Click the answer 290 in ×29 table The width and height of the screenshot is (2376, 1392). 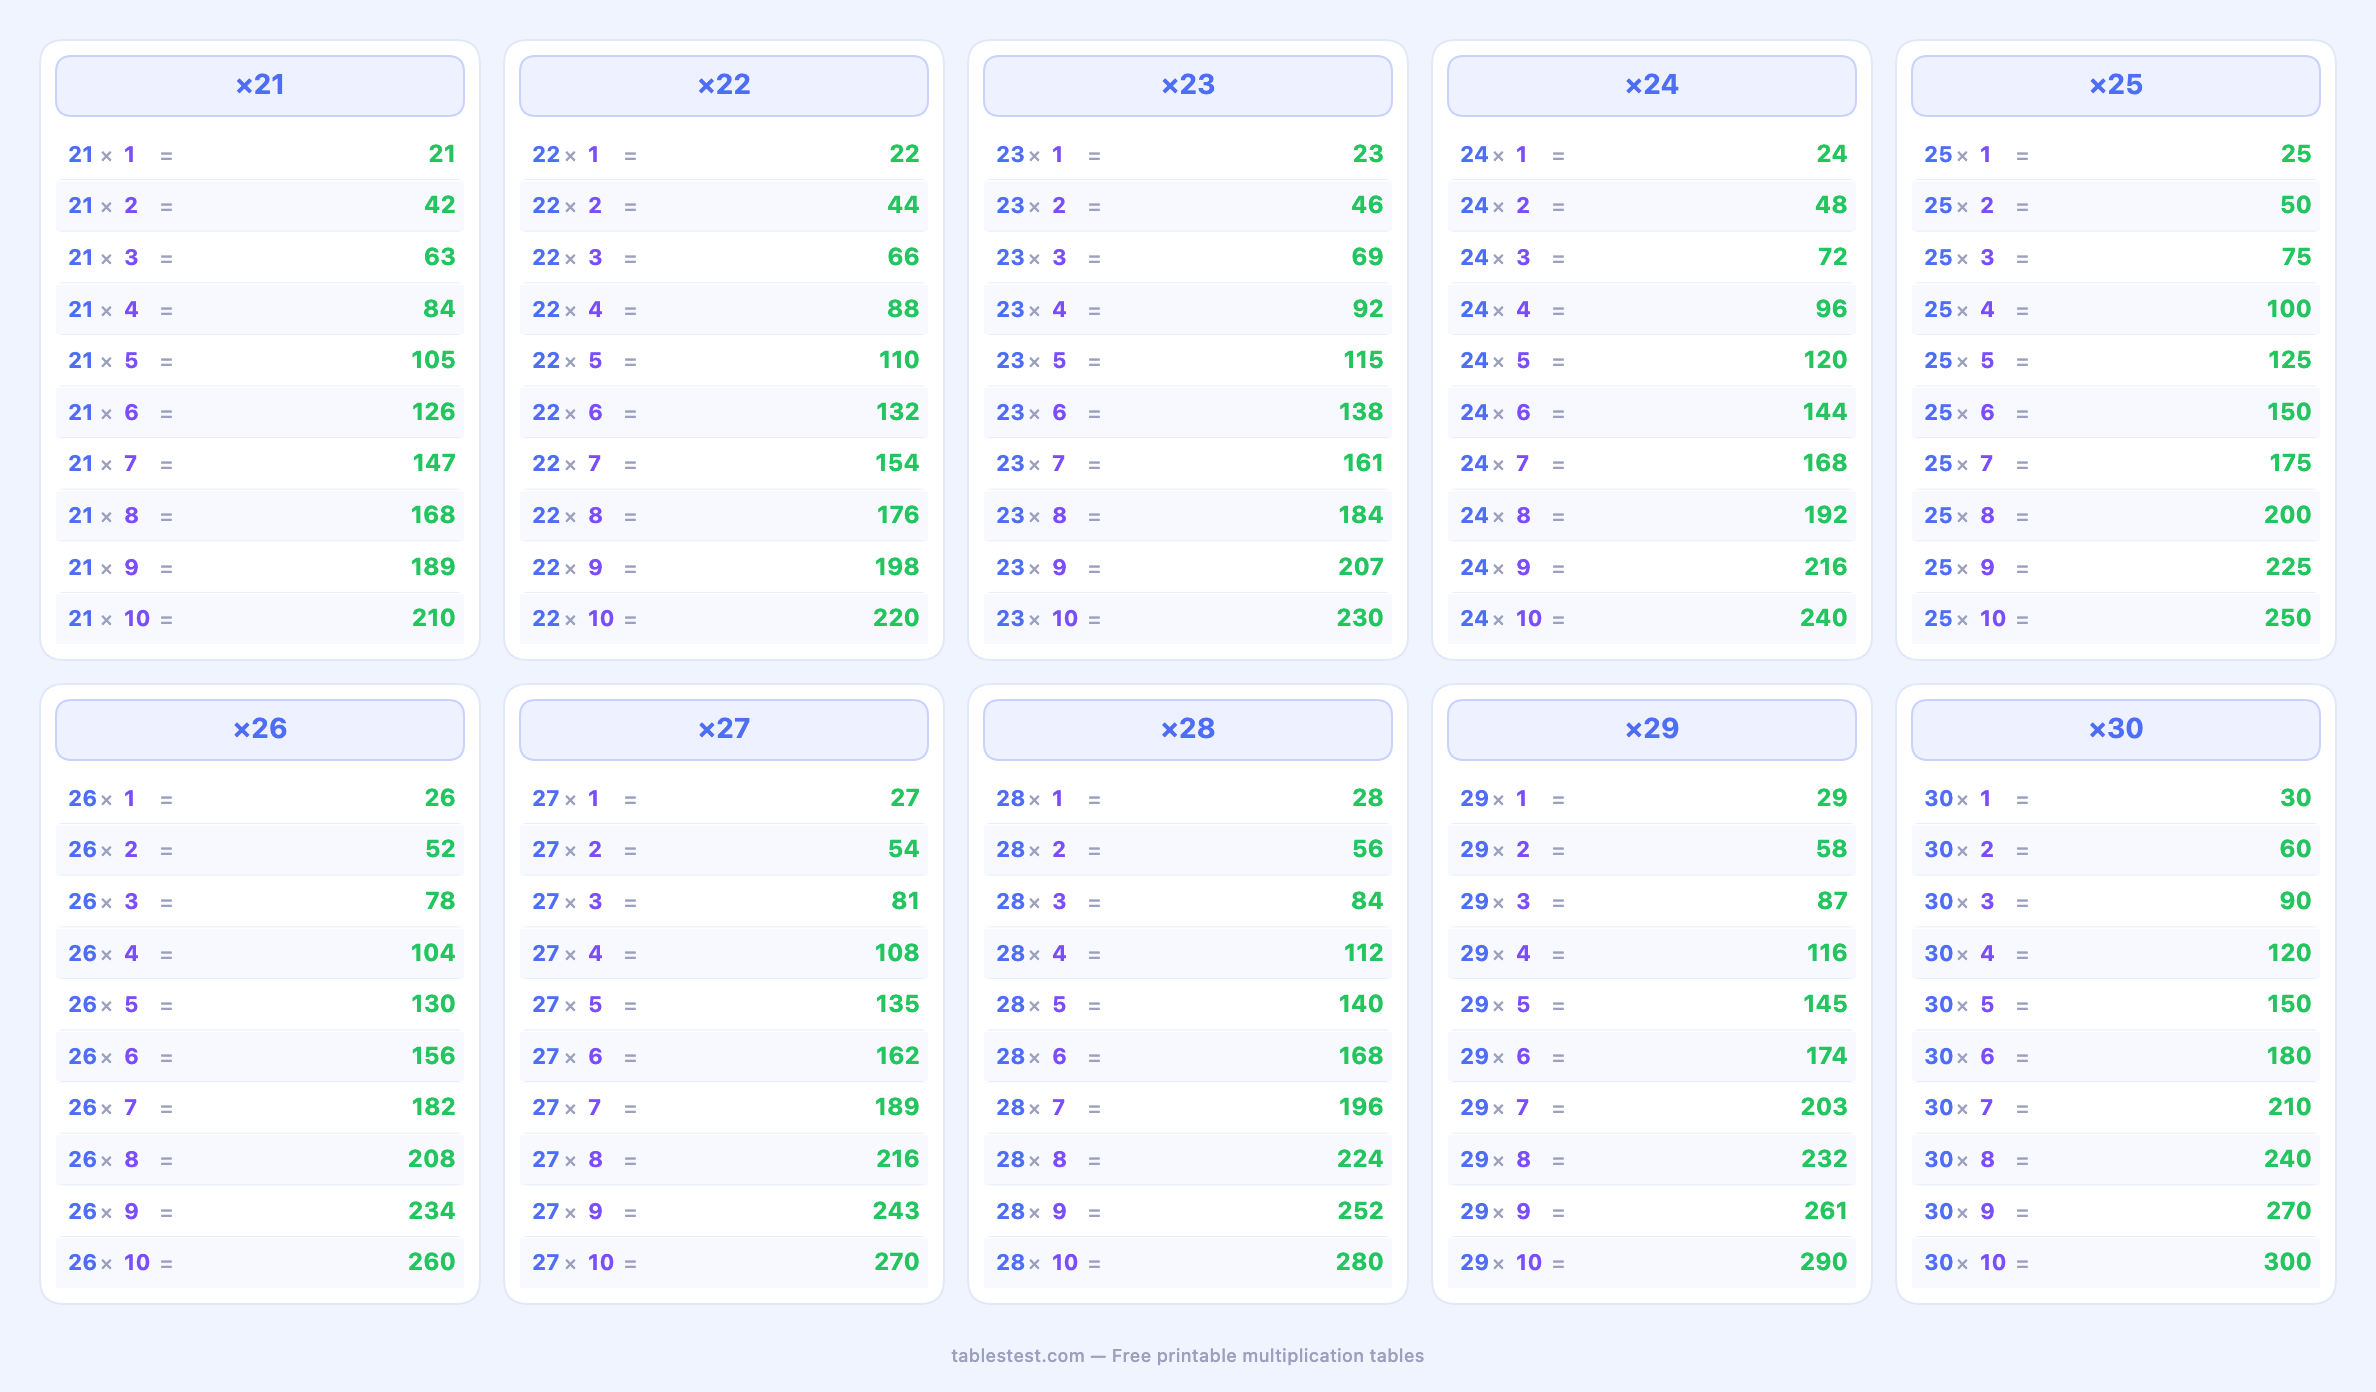point(1824,1262)
